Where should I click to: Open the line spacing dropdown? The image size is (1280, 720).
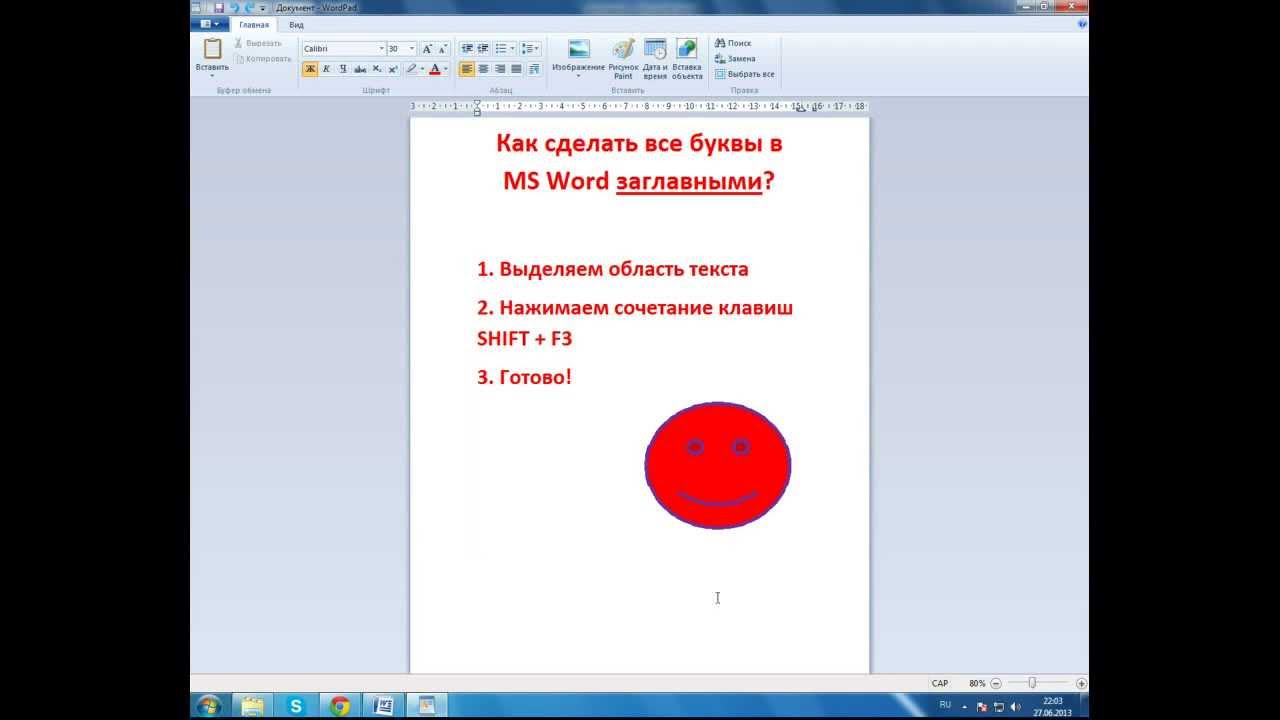tap(531, 48)
